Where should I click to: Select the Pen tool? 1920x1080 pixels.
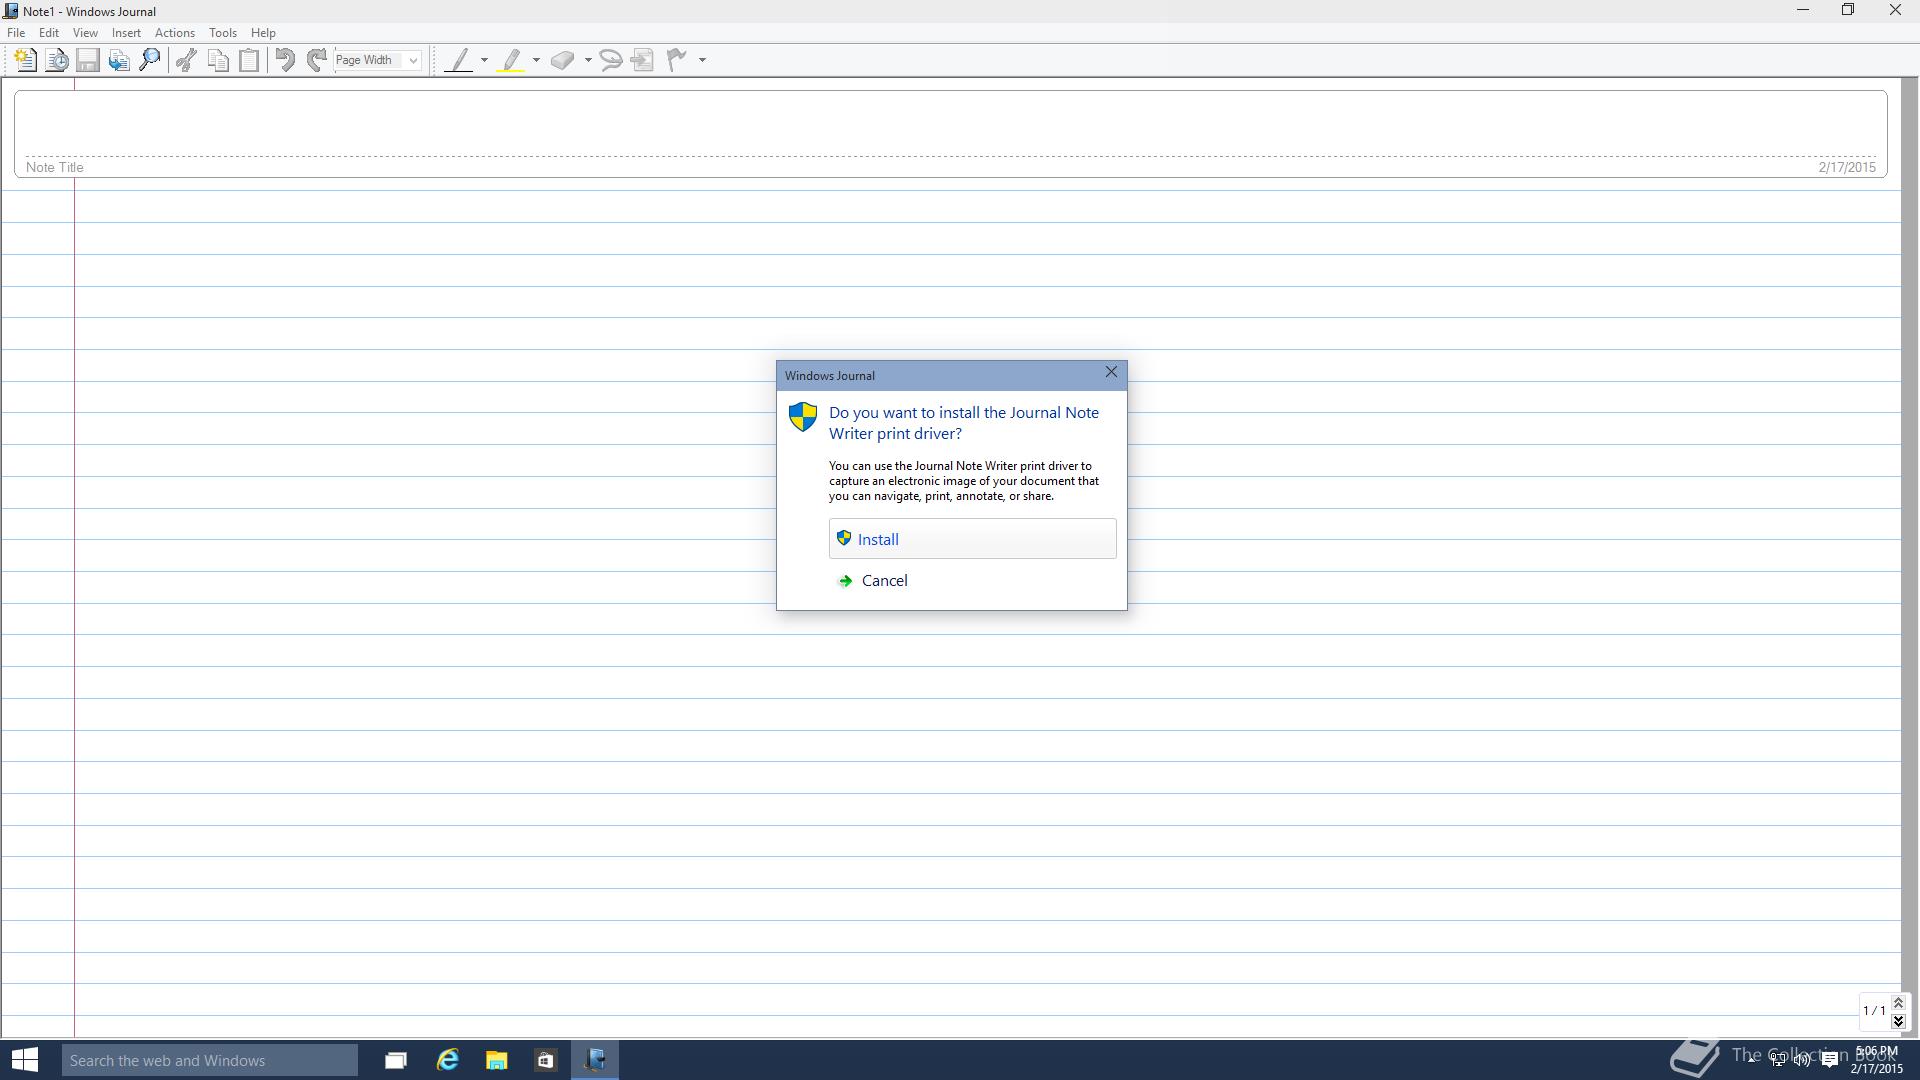coord(459,60)
